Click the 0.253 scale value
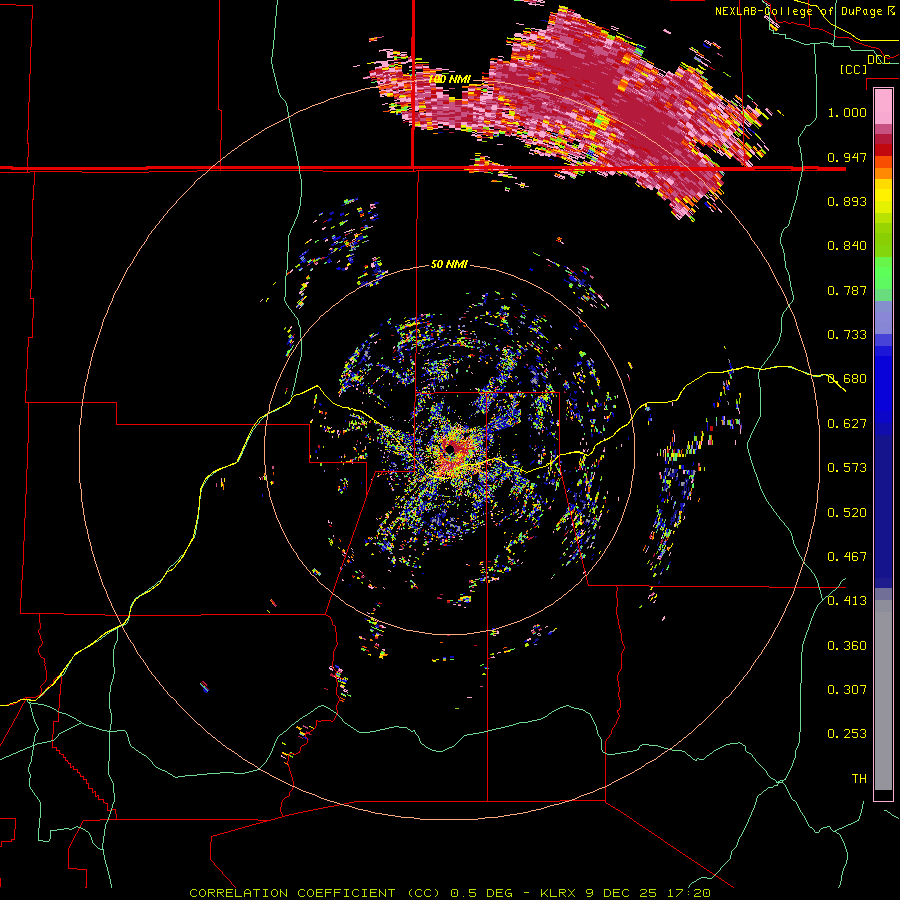This screenshot has width=900, height=900. (x=847, y=734)
